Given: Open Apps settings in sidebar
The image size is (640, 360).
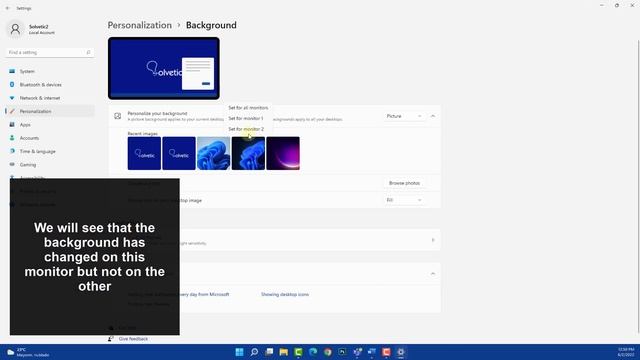Looking at the screenshot, I should tap(50, 124).
